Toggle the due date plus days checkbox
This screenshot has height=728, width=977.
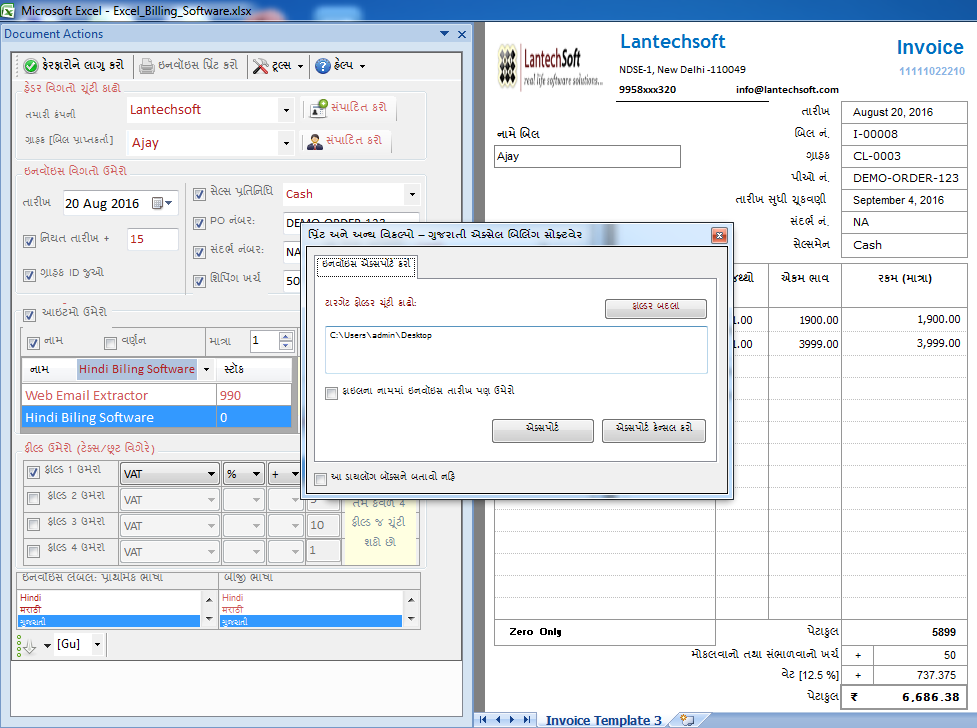(29, 241)
